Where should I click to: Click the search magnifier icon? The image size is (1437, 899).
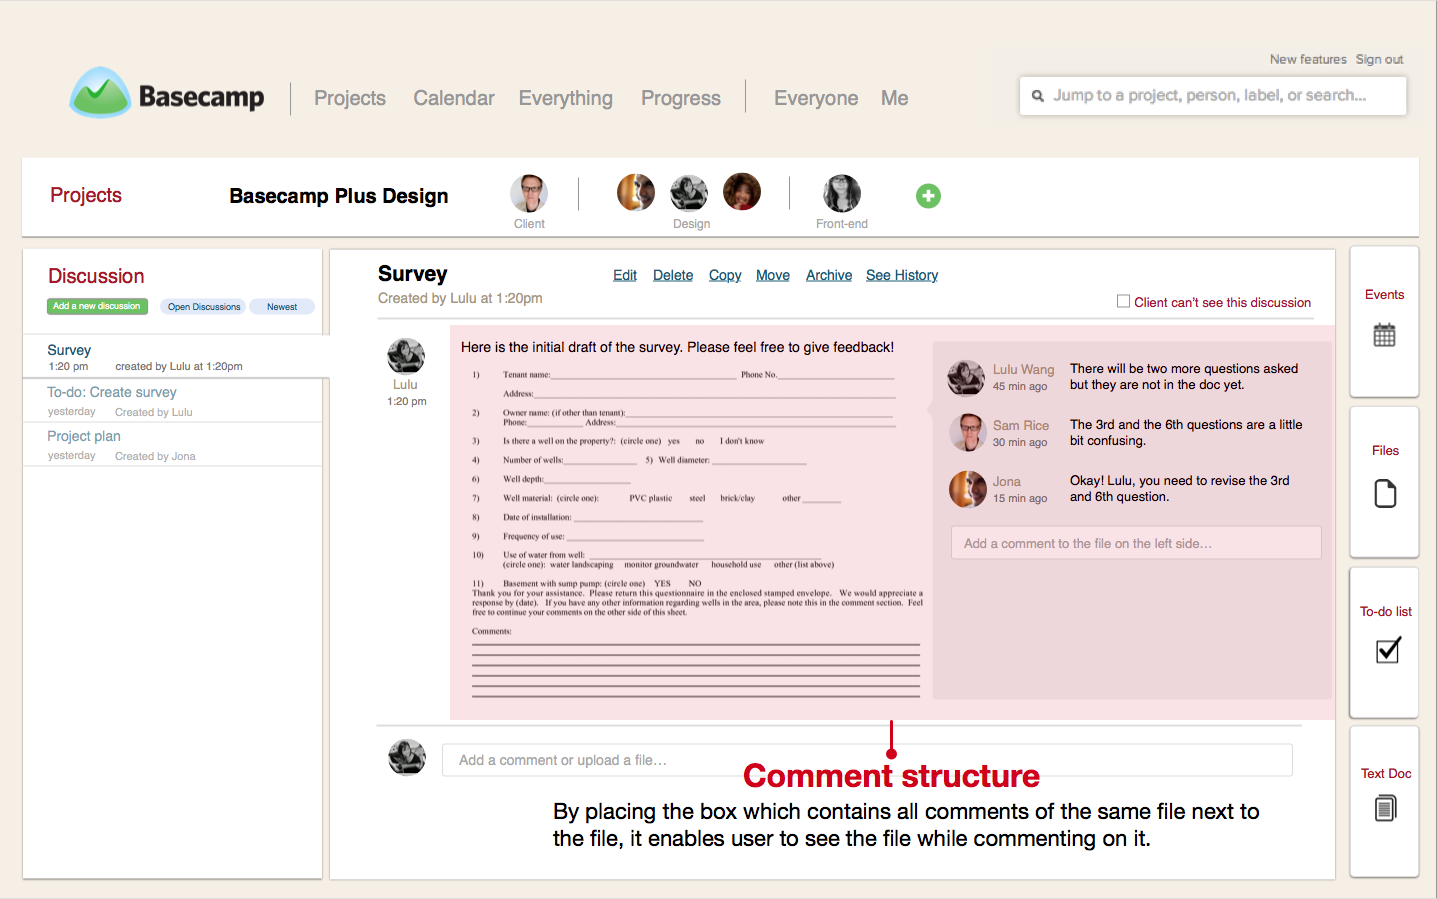point(1038,96)
